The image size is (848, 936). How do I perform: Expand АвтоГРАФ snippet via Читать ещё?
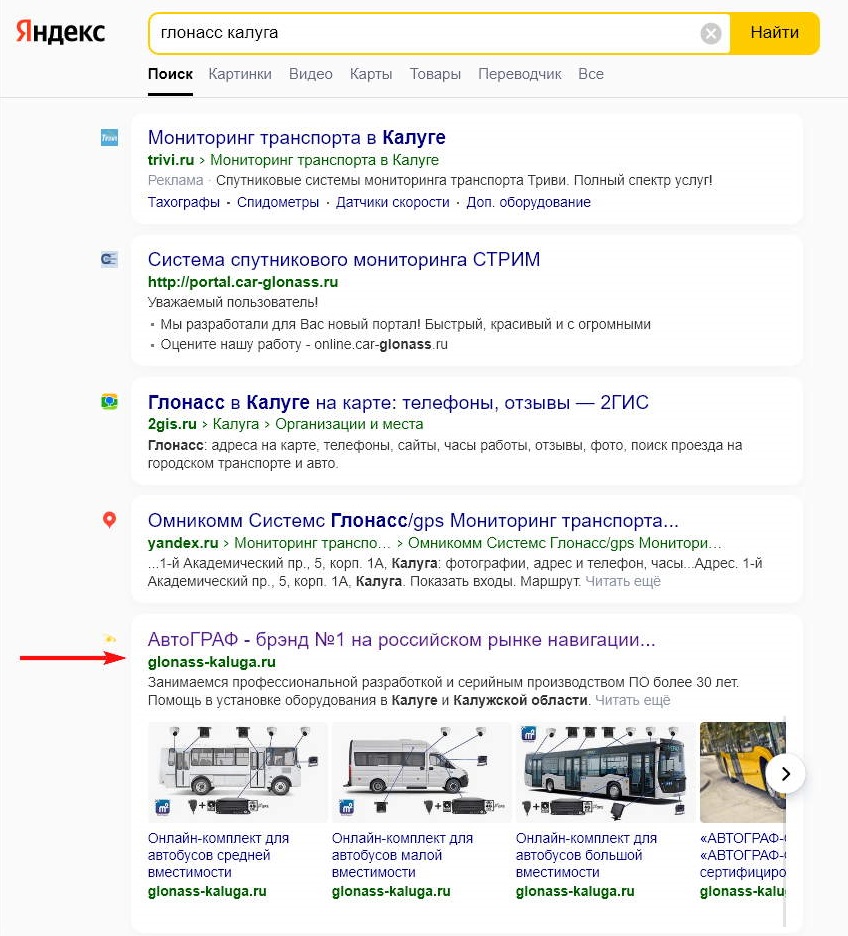(632, 700)
